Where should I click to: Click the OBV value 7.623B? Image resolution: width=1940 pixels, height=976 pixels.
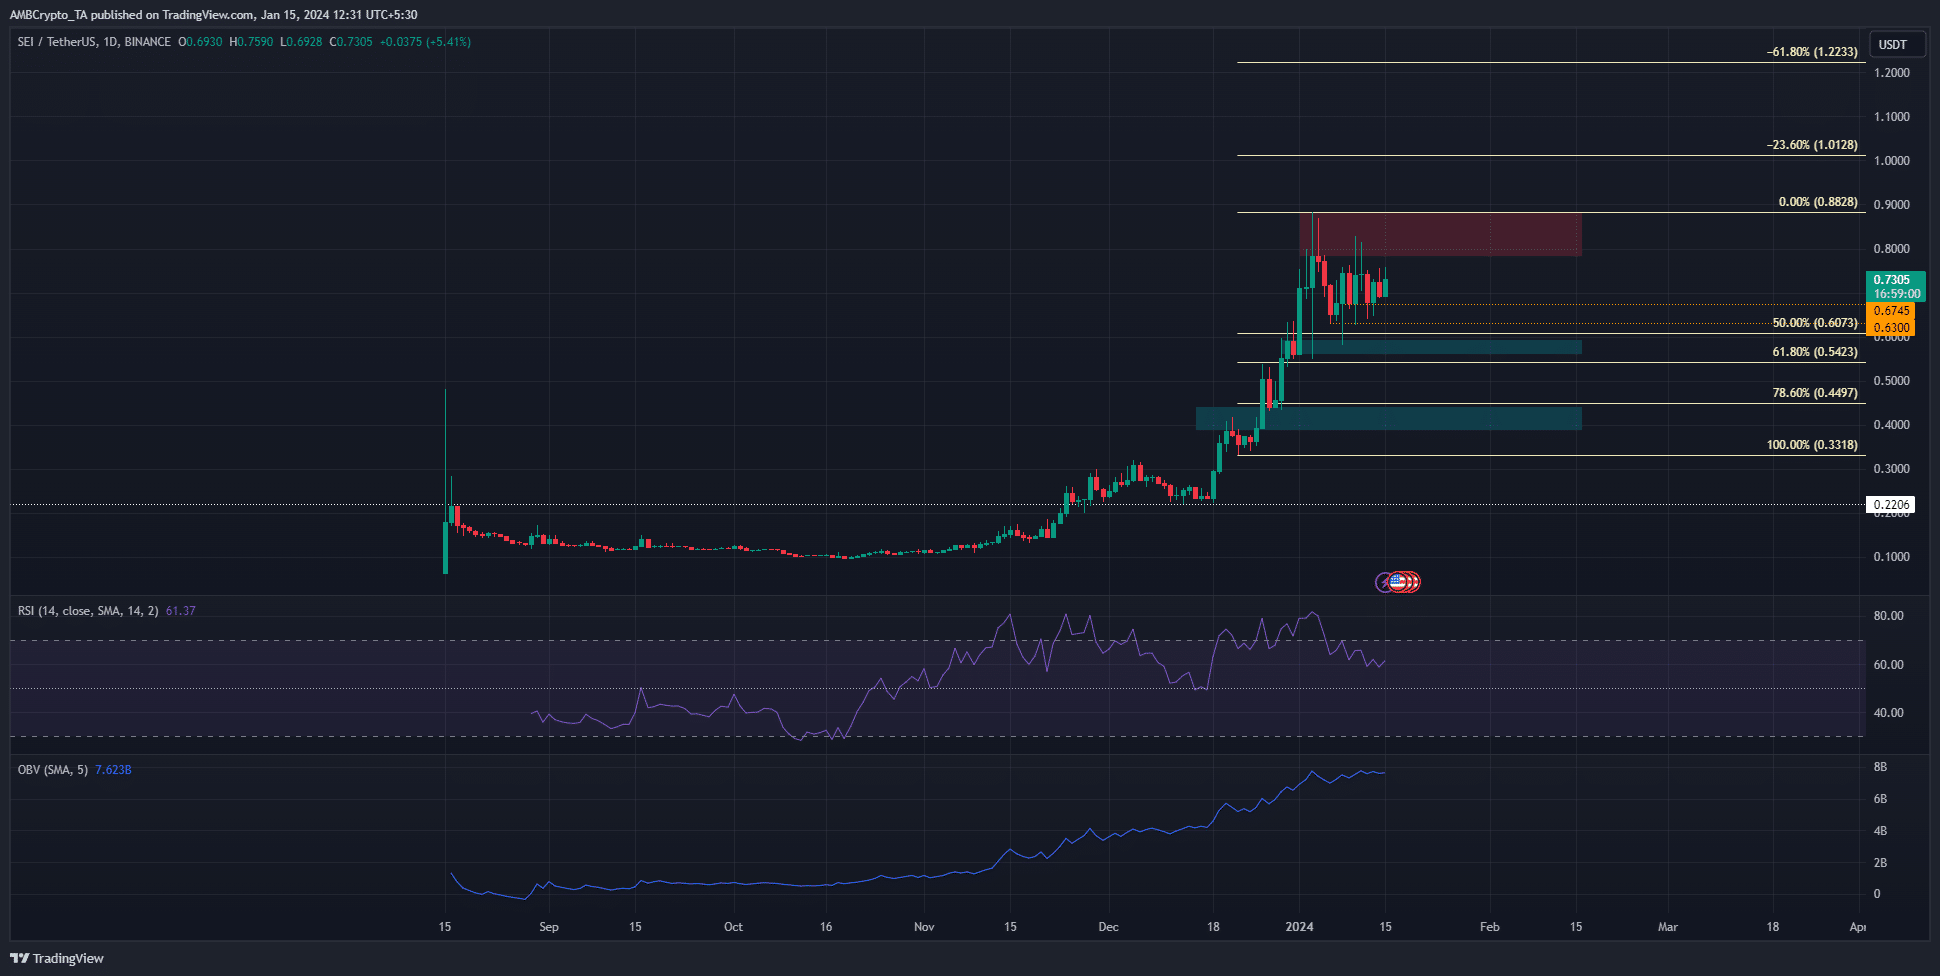coord(113,769)
